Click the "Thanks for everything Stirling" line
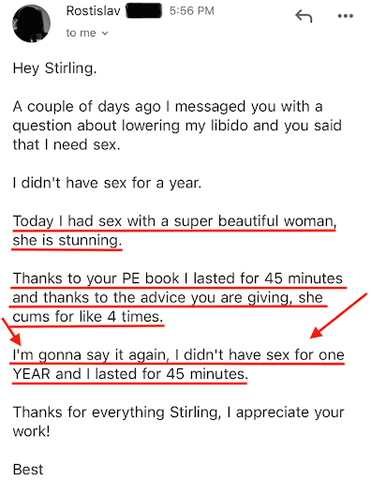The width and height of the screenshot is (371, 480). tap(178, 412)
